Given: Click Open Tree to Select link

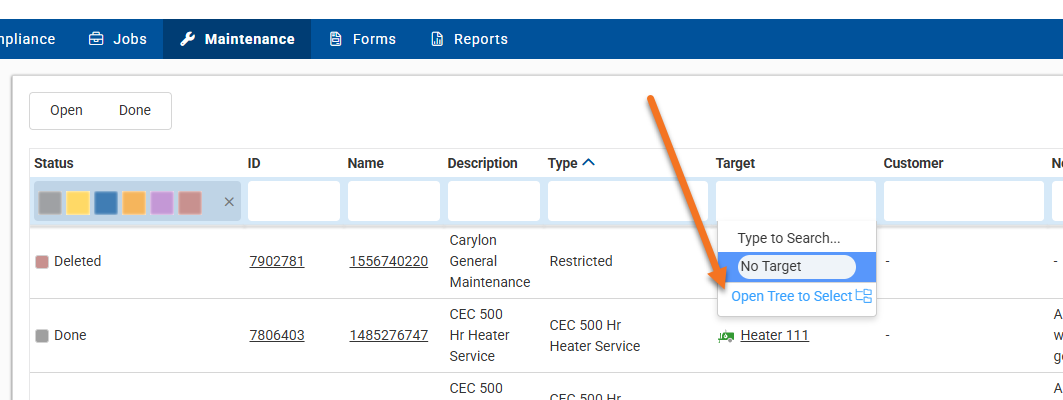Looking at the screenshot, I should click(x=792, y=296).
